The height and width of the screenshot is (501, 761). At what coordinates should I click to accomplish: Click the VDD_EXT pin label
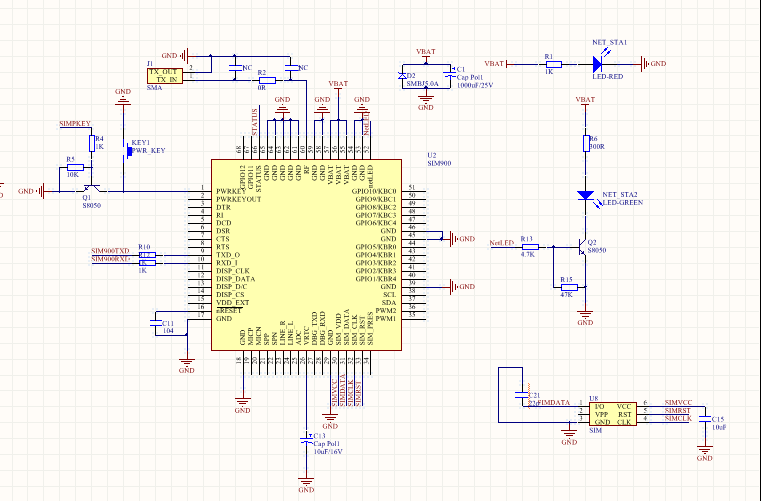(232, 302)
